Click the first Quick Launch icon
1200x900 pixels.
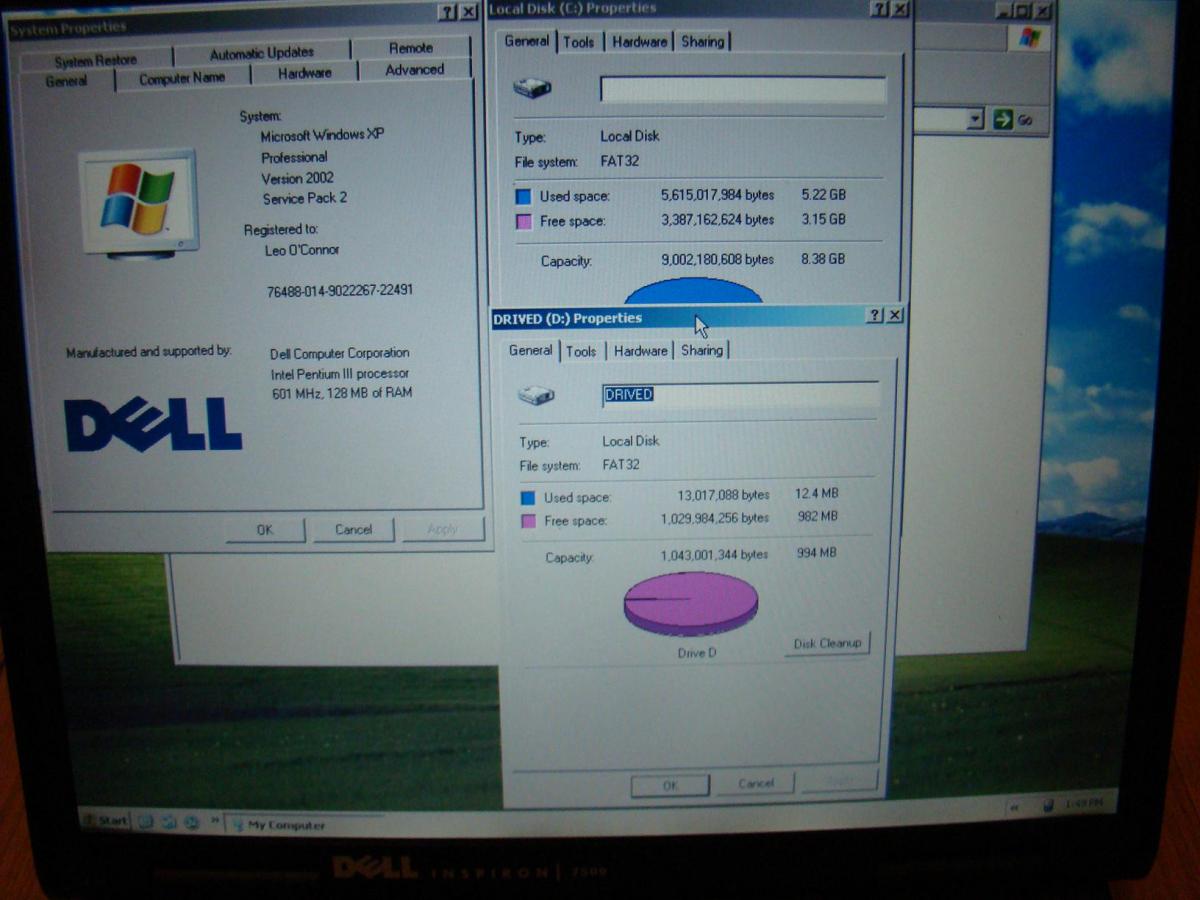pos(146,822)
